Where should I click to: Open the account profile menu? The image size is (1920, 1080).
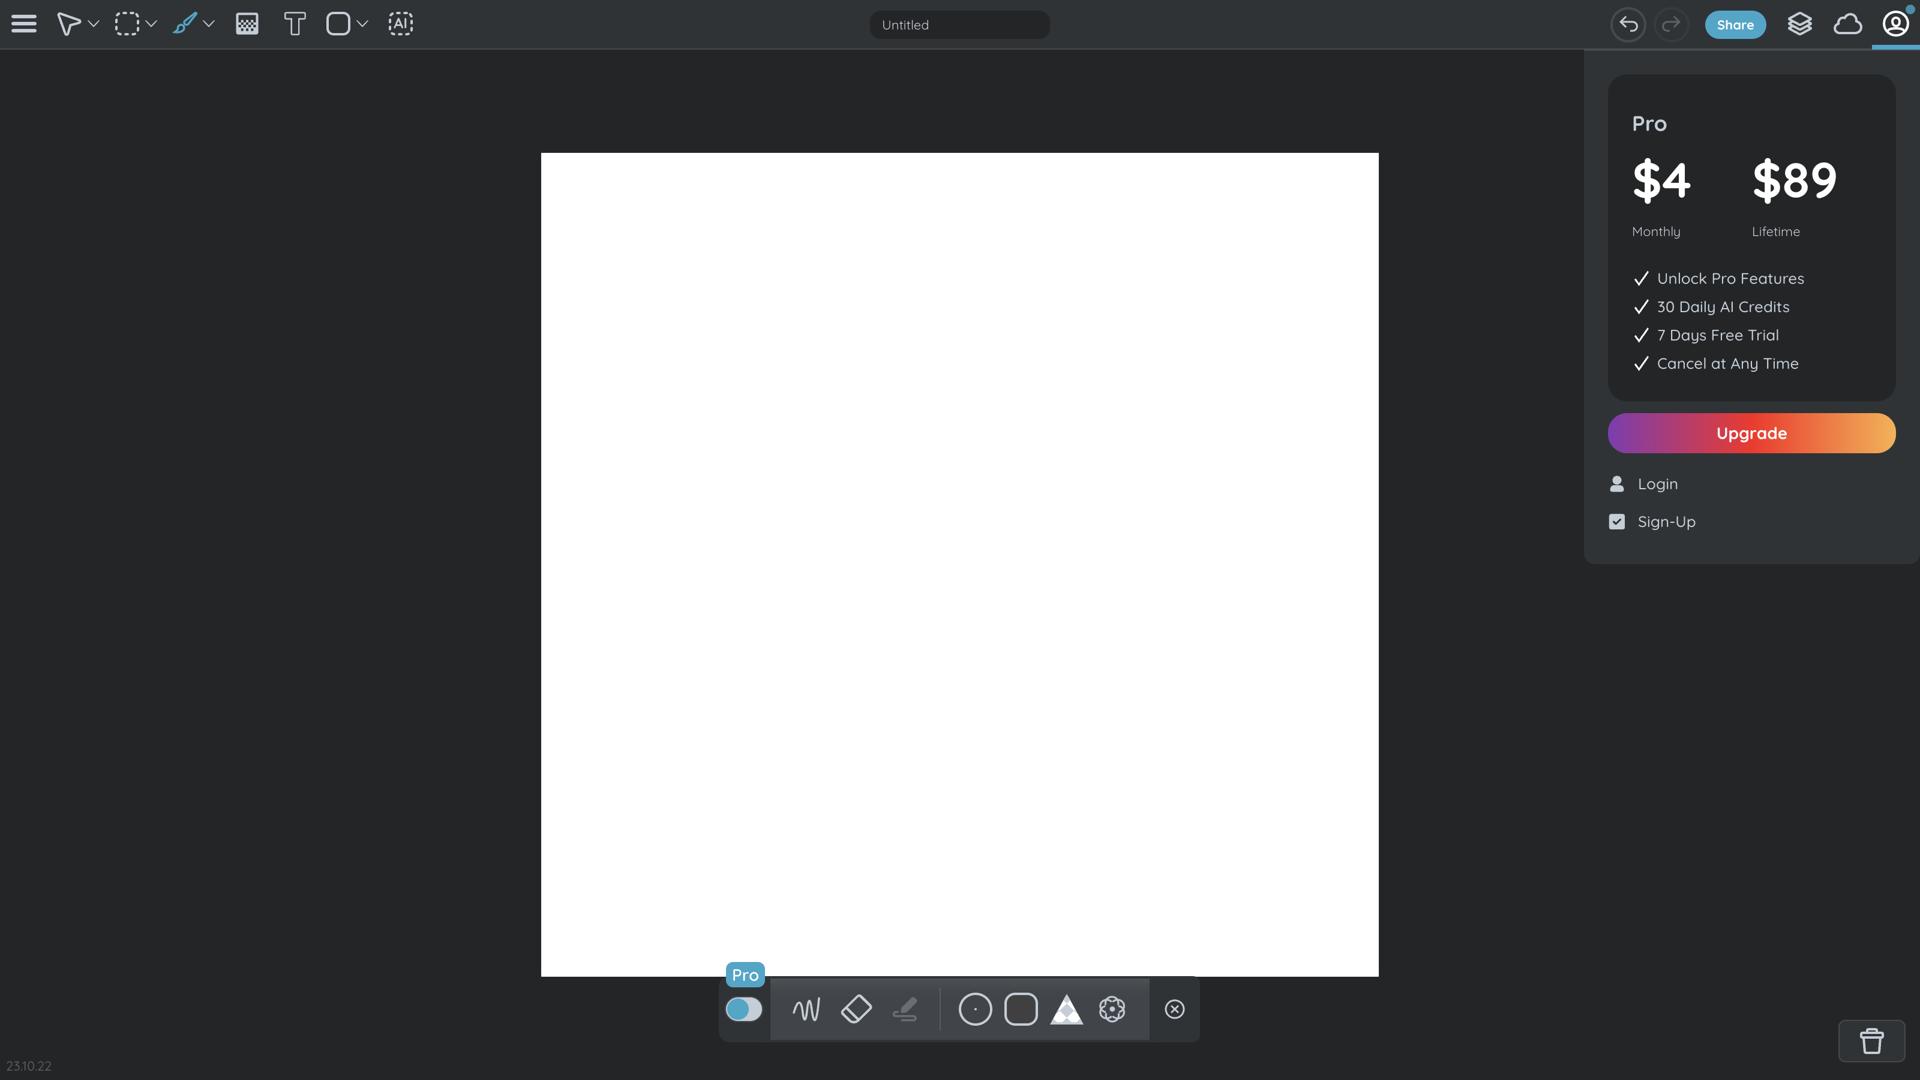1895,24
